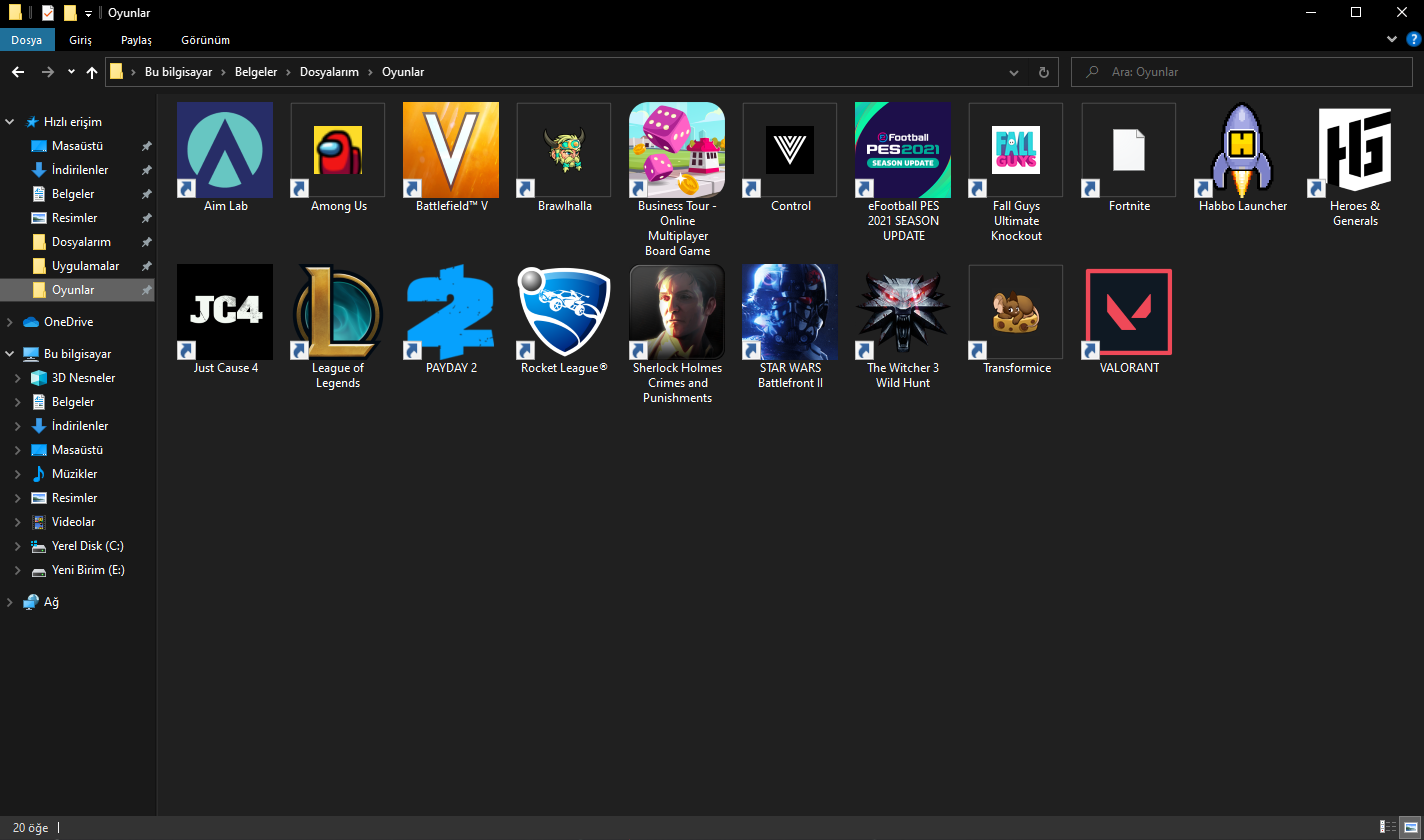Expand the Müzikler tree node
The width and height of the screenshot is (1424, 840).
[17, 474]
